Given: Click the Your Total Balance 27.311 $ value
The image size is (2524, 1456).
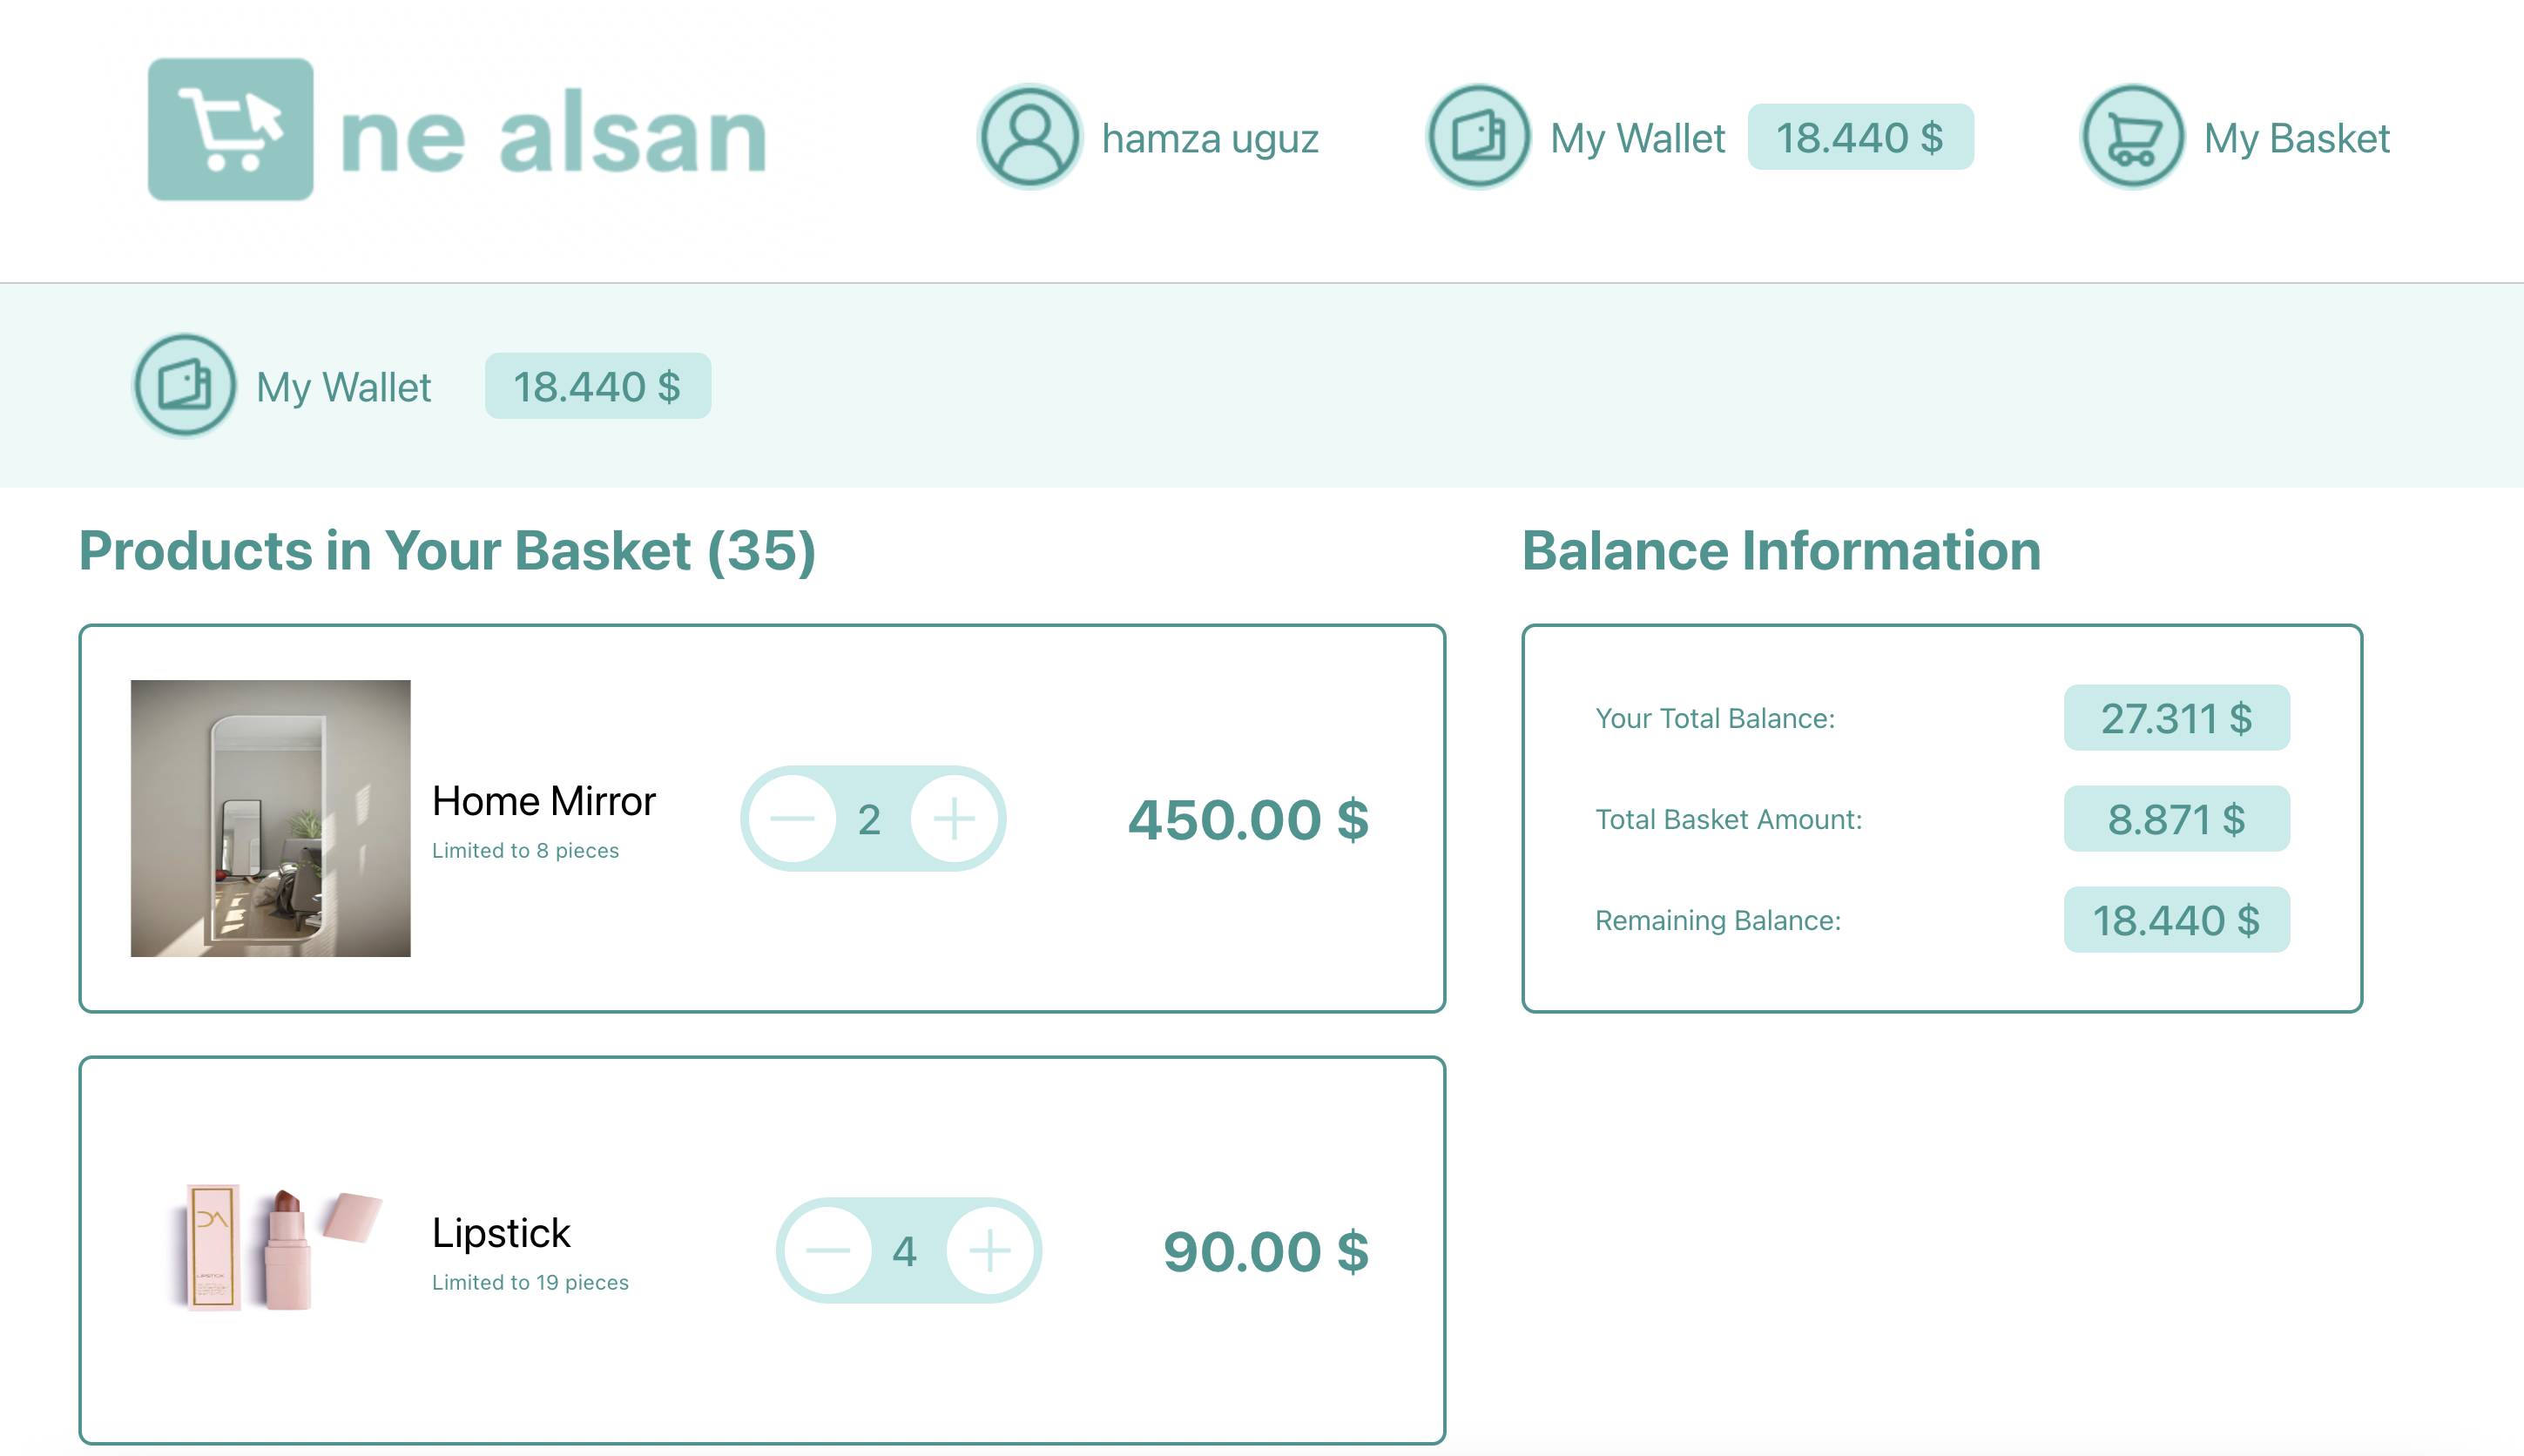Looking at the screenshot, I should tap(2176, 718).
